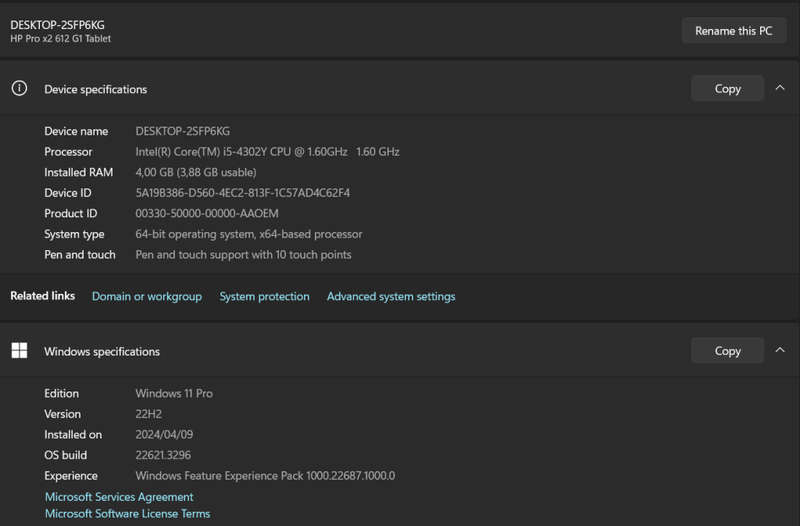Select the OS build value 22621.3296
Viewport: 800px width, 526px height.
pyautogui.click(x=163, y=455)
